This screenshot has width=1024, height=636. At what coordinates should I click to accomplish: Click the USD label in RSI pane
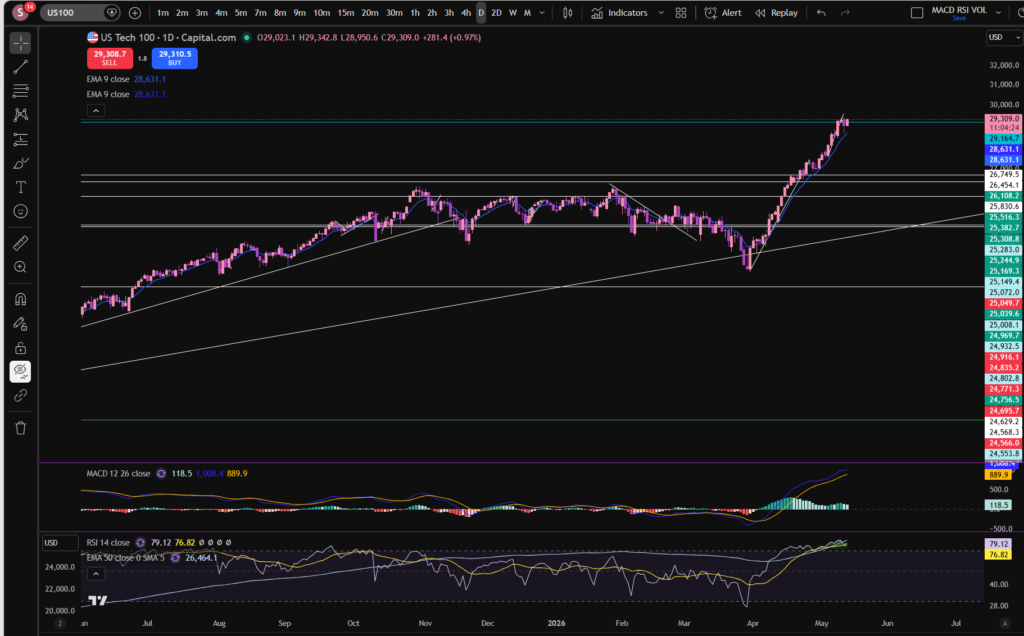pyautogui.click(x=58, y=543)
